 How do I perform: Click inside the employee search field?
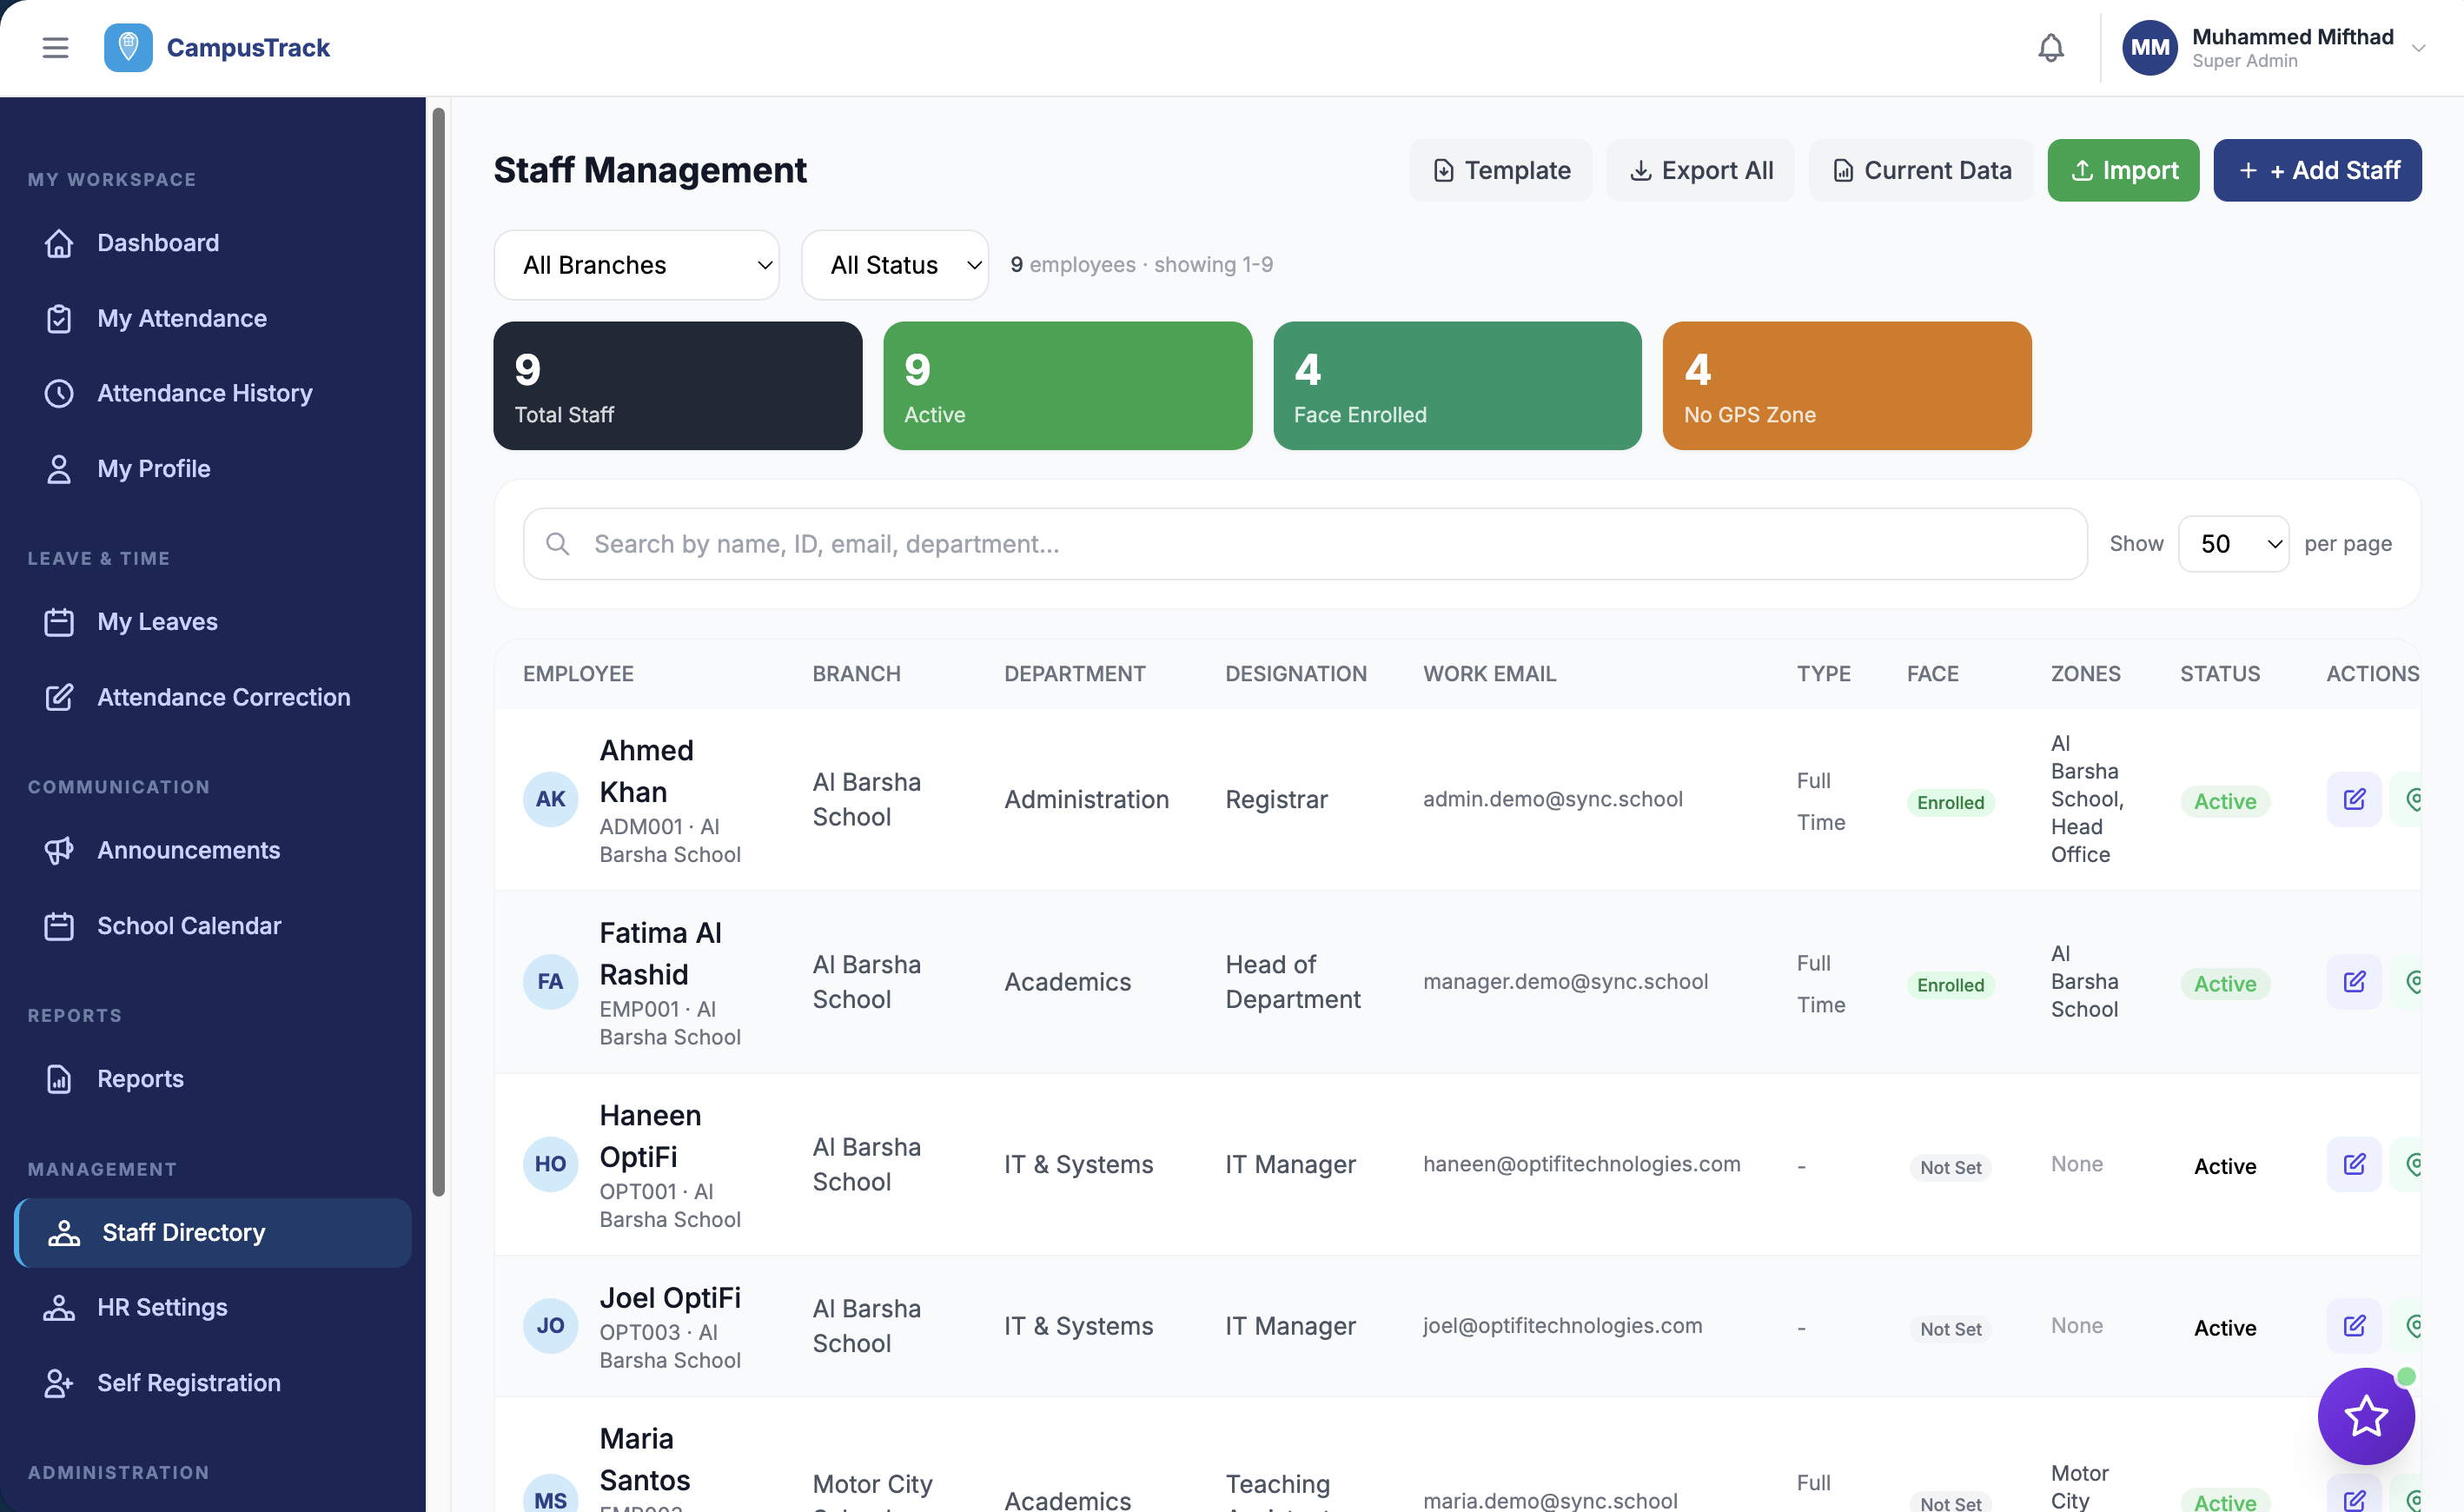pos(1200,543)
